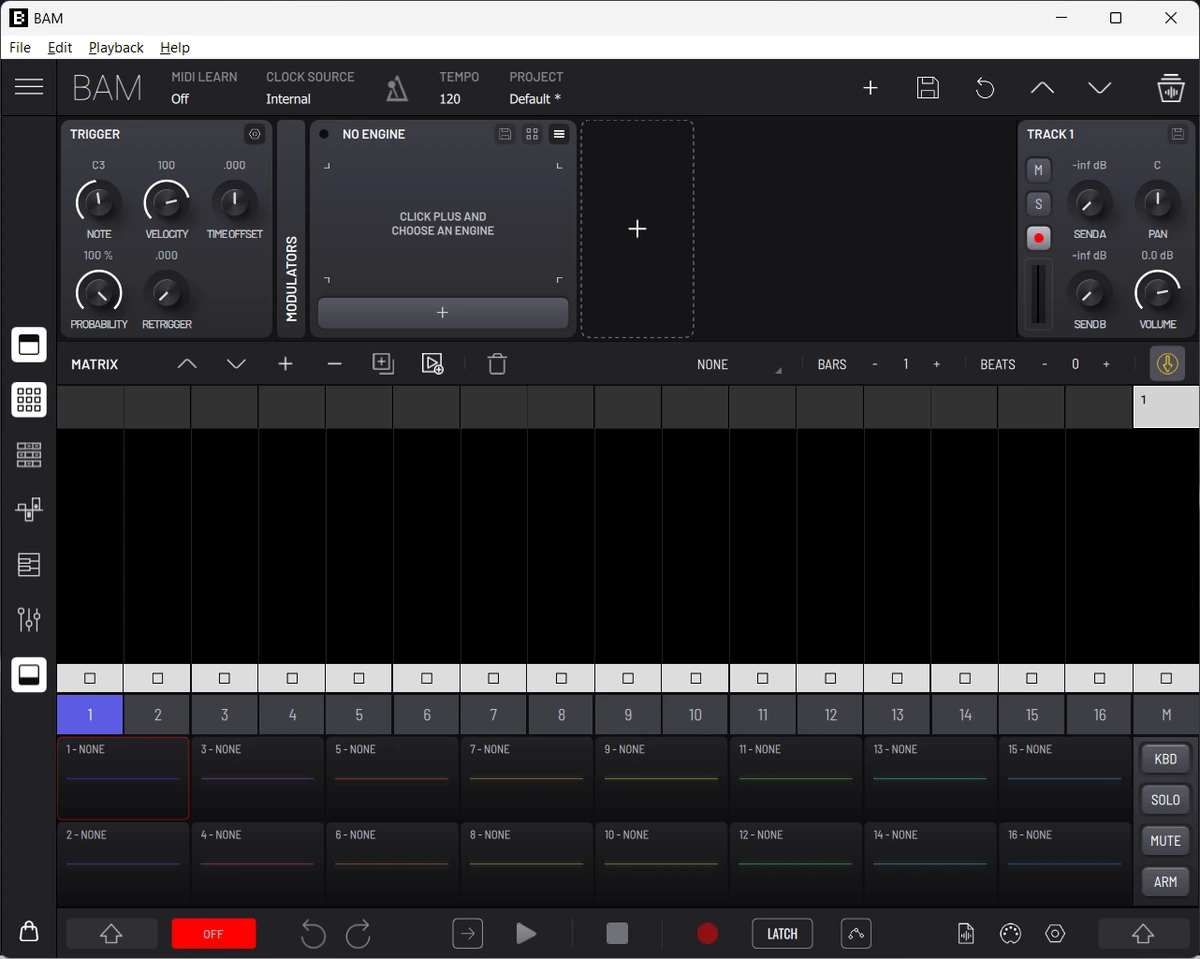Remove matrix row with minus icon
Viewport: 1200px width, 959px height.
(x=334, y=364)
